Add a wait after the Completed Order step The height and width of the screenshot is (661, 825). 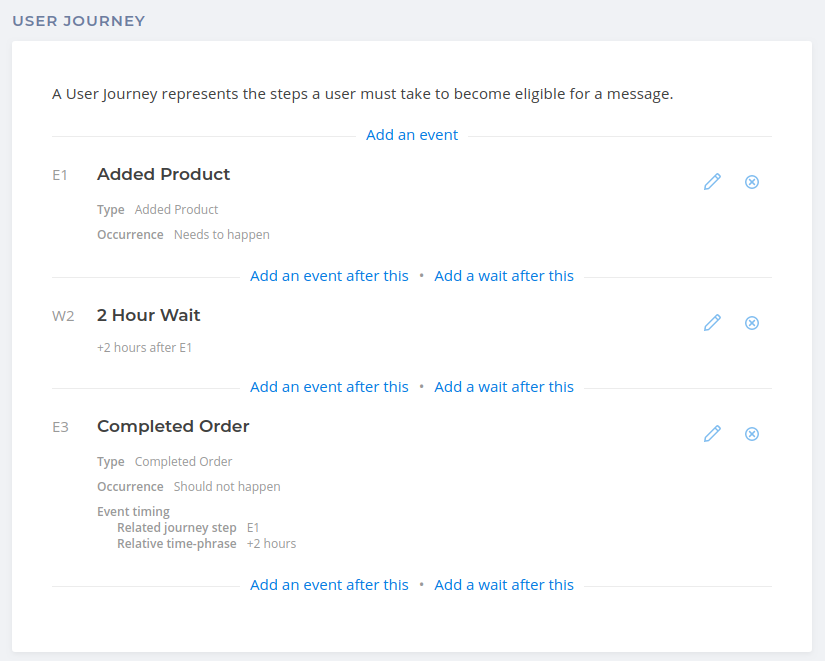click(x=504, y=585)
